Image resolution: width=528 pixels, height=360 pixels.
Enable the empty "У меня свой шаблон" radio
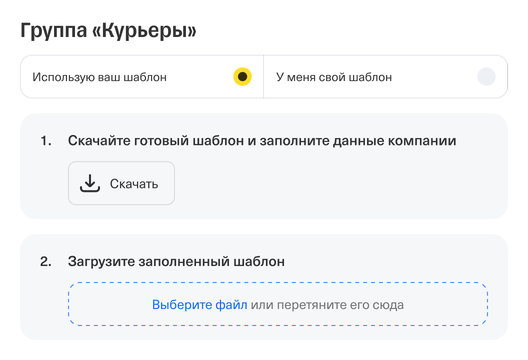tap(486, 77)
